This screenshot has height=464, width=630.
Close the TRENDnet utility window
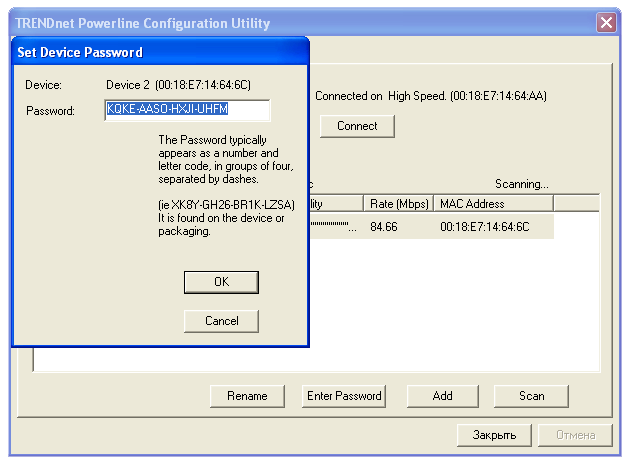pyautogui.click(x=606, y=22)
